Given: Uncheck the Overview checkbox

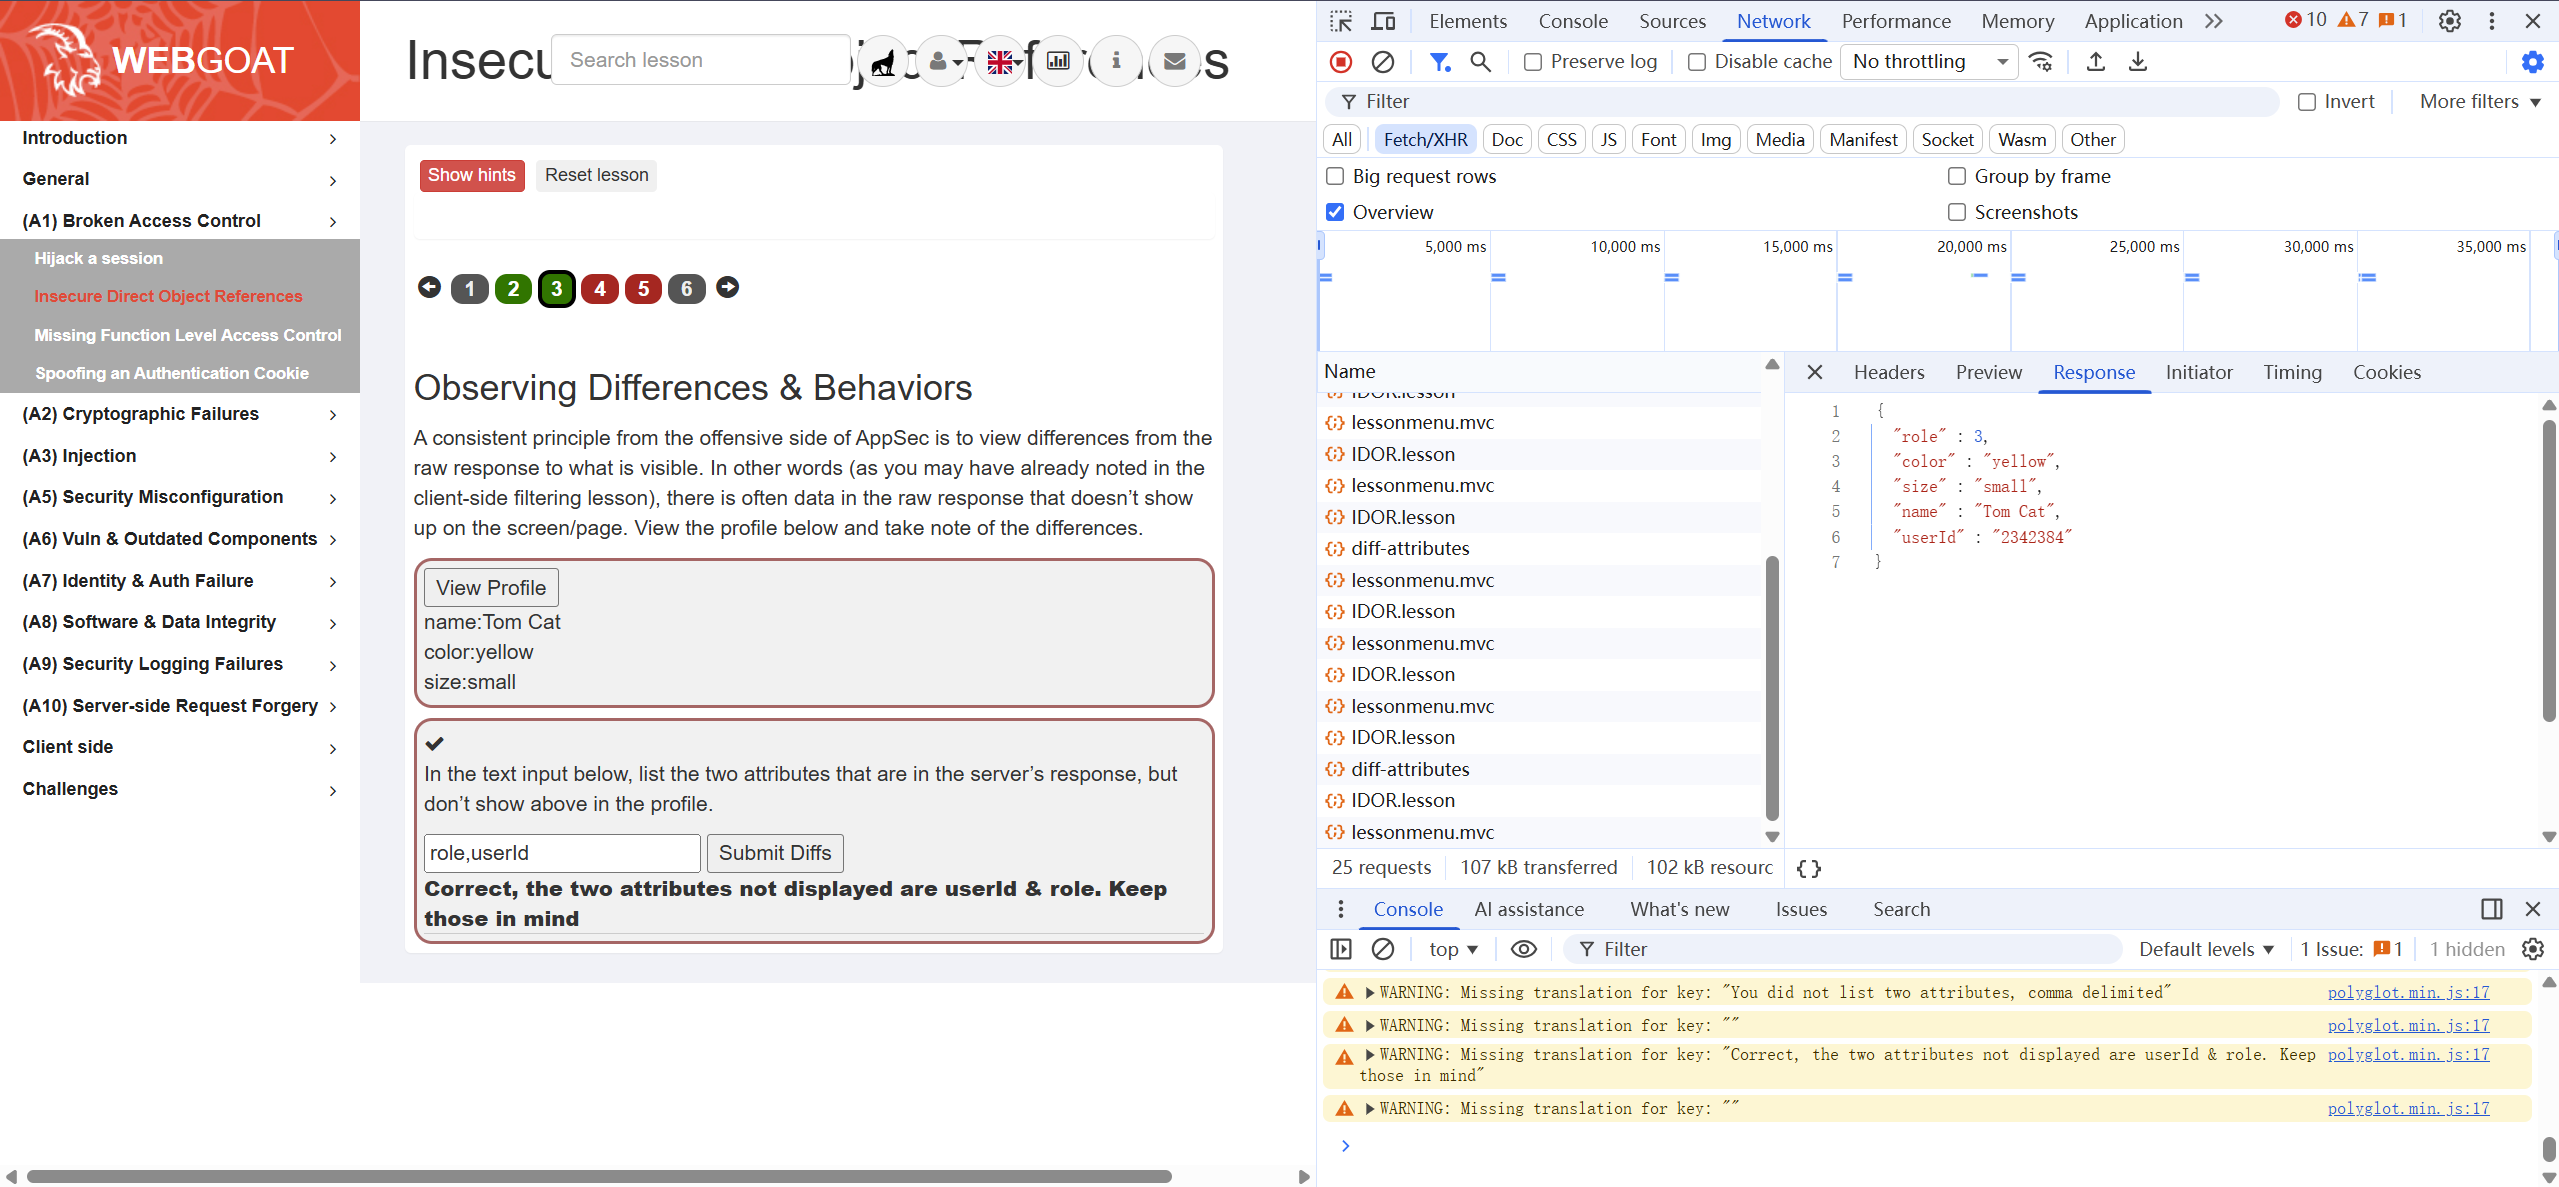Looking at the screenshot, I should [x=1335, y=212].
